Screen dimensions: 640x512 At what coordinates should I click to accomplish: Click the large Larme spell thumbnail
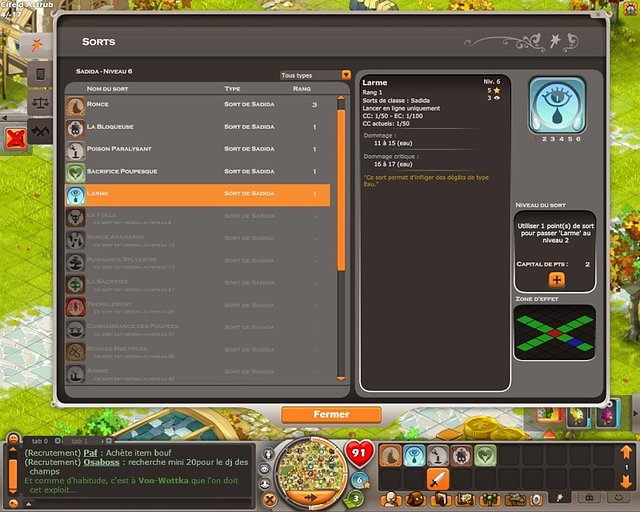coord(556,104)
